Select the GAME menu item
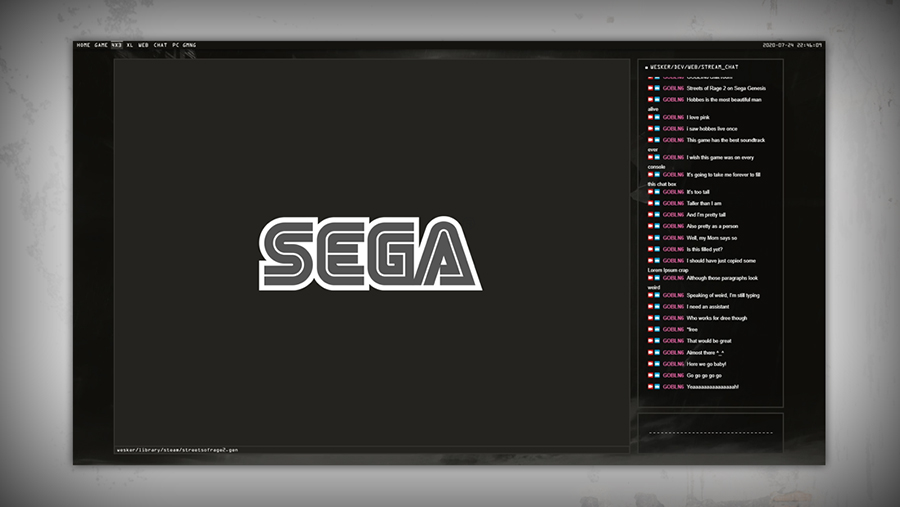 click(x=101, y=45)
